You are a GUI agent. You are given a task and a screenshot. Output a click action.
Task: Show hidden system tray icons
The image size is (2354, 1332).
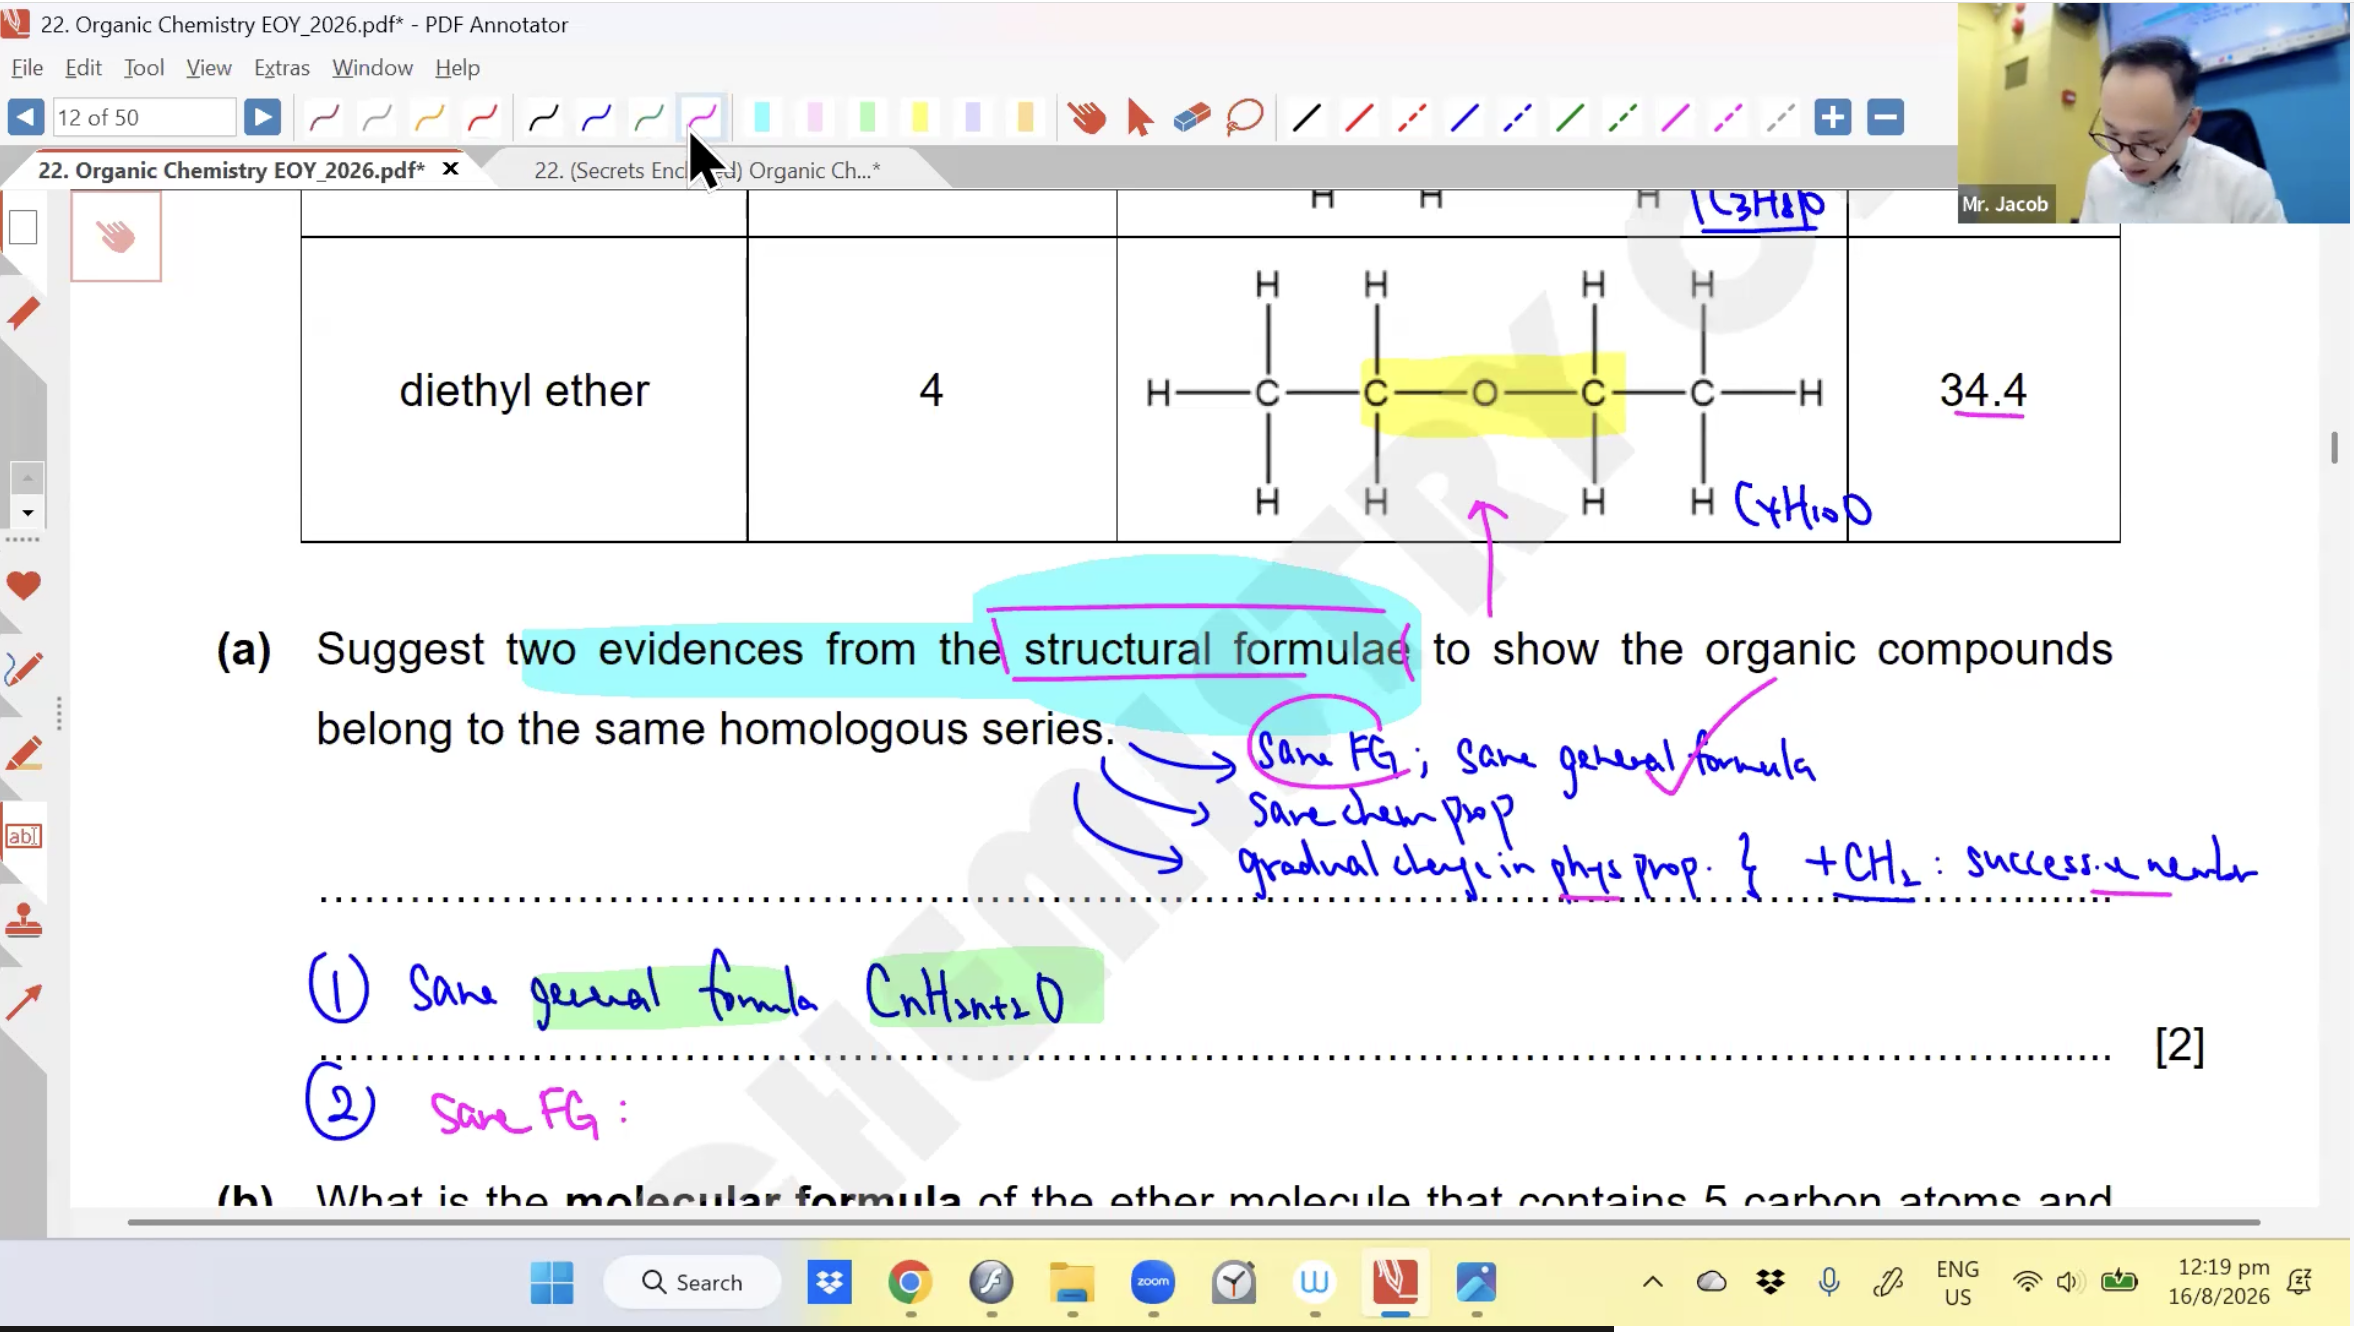(x=1653, y=1282)
